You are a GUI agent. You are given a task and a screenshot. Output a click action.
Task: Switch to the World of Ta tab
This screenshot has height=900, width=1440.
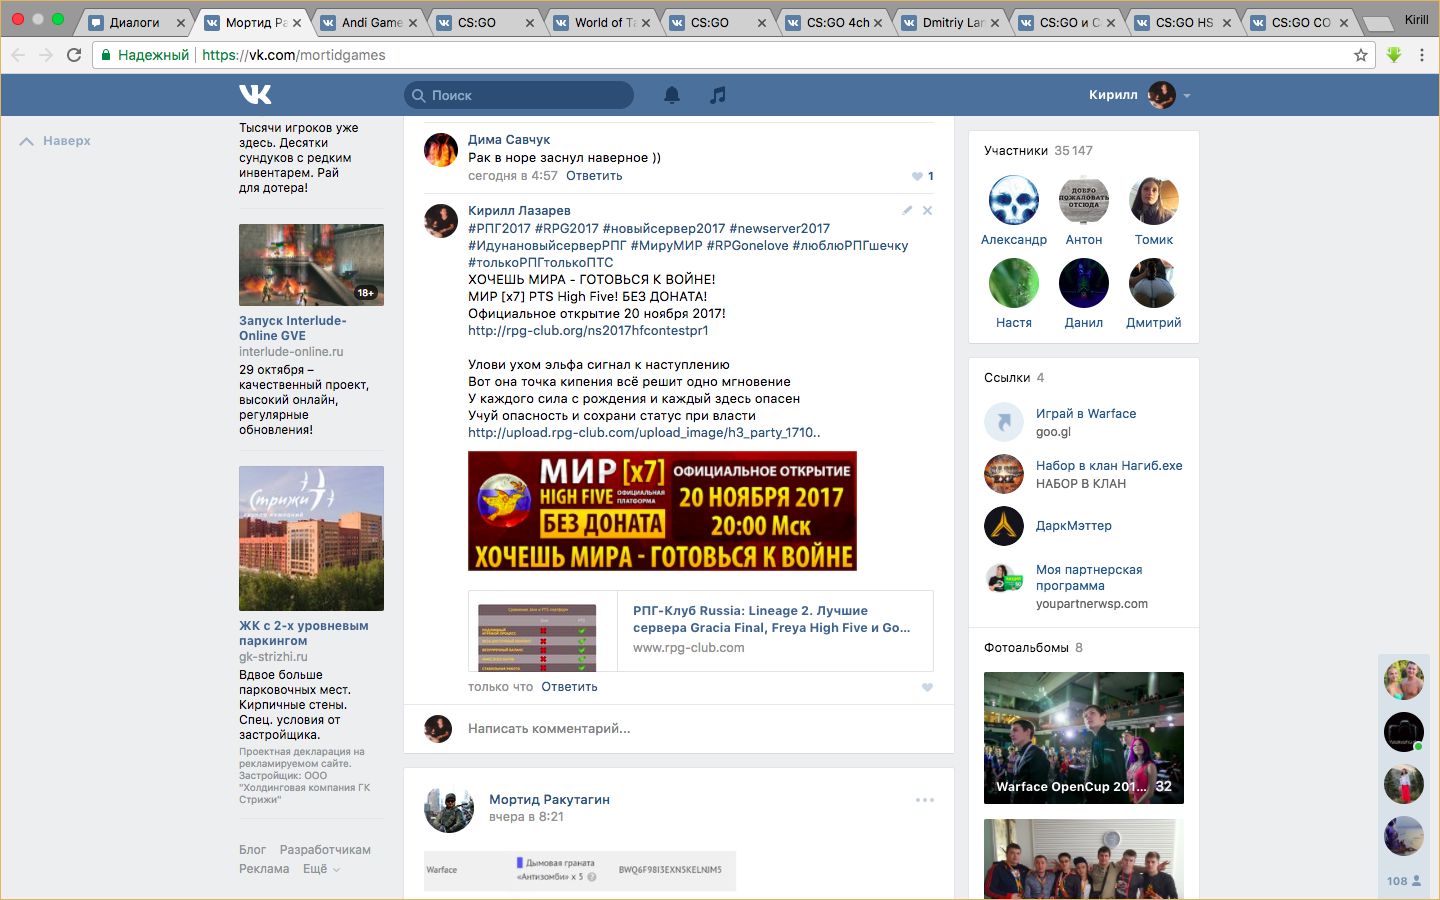pyautogui.click(x=602, y=22)
